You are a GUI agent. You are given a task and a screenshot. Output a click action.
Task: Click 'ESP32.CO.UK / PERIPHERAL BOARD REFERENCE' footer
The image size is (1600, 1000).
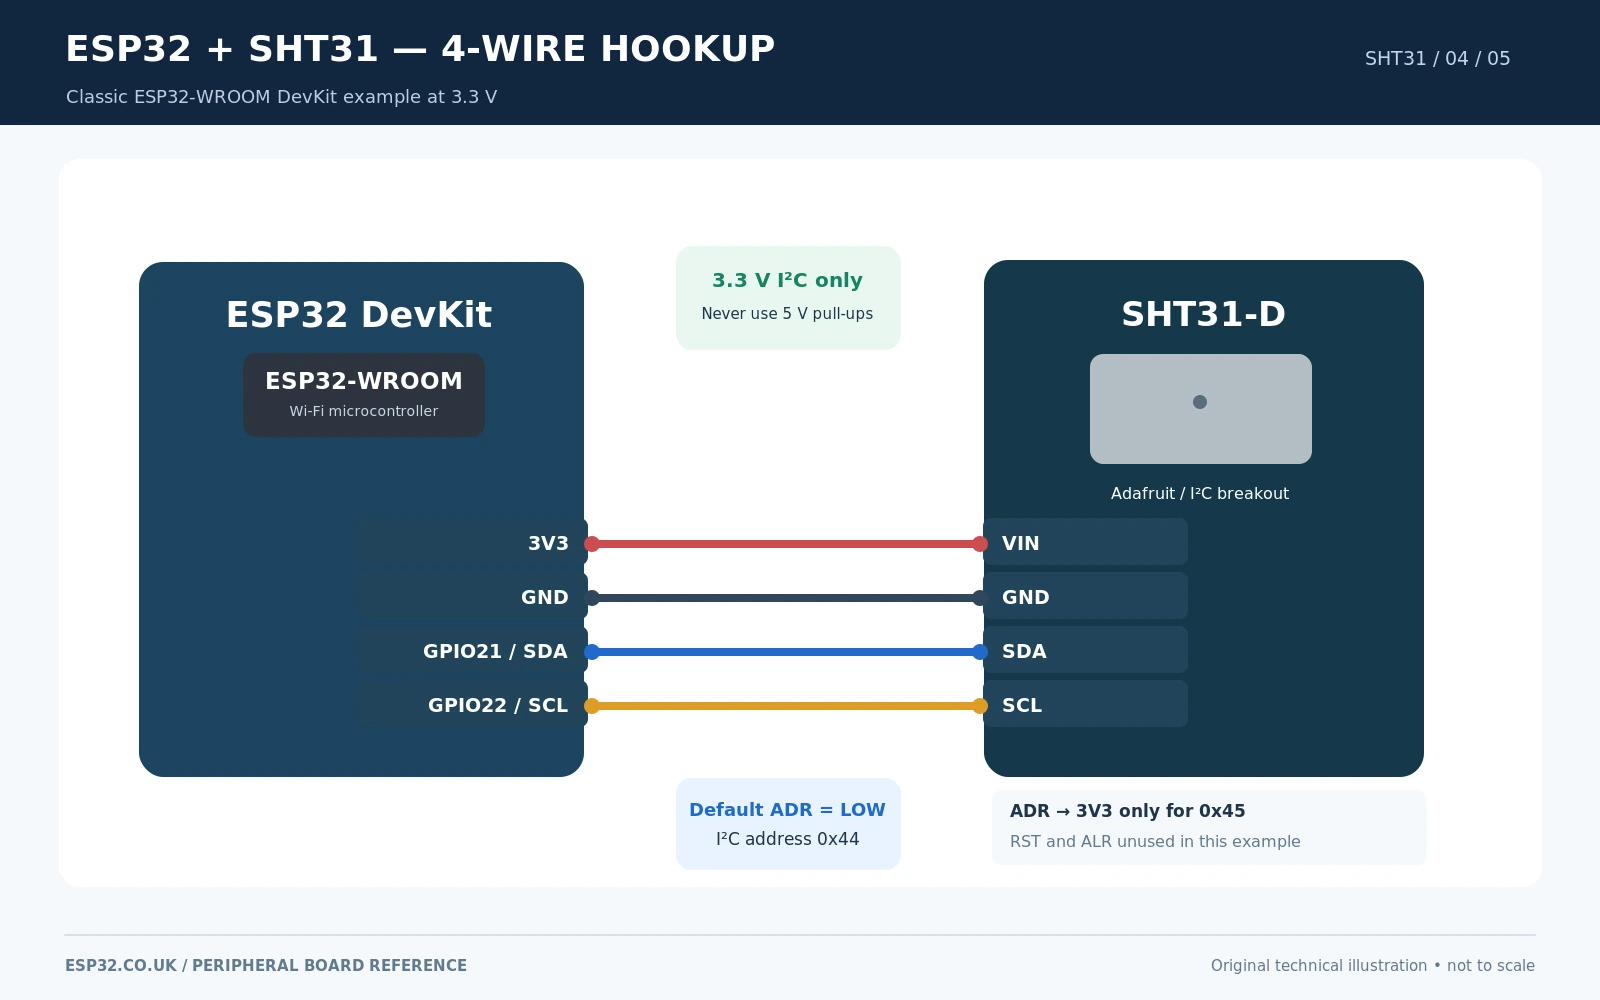point(266,966)
